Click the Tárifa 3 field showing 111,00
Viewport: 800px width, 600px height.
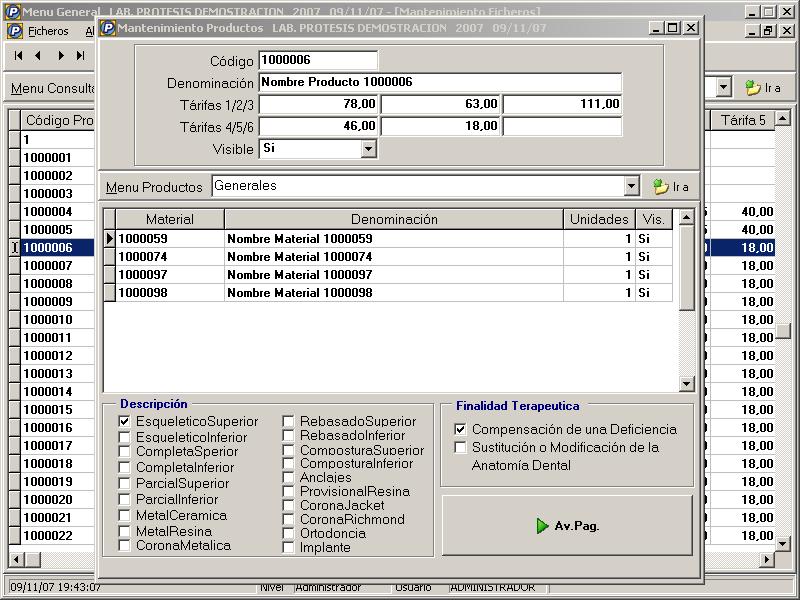click(x=562, y=104)
